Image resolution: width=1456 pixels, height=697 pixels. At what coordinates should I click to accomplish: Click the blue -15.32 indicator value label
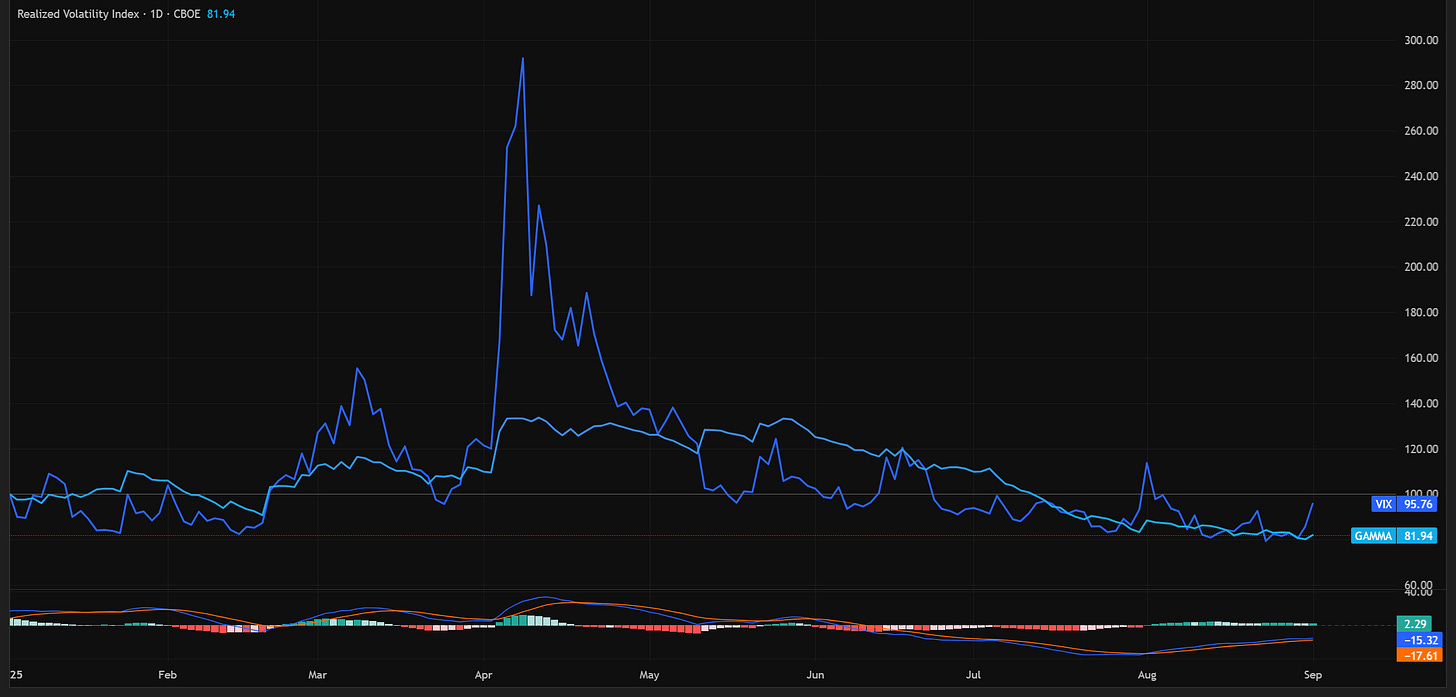pyautogui.click(x=1418, y=640)
